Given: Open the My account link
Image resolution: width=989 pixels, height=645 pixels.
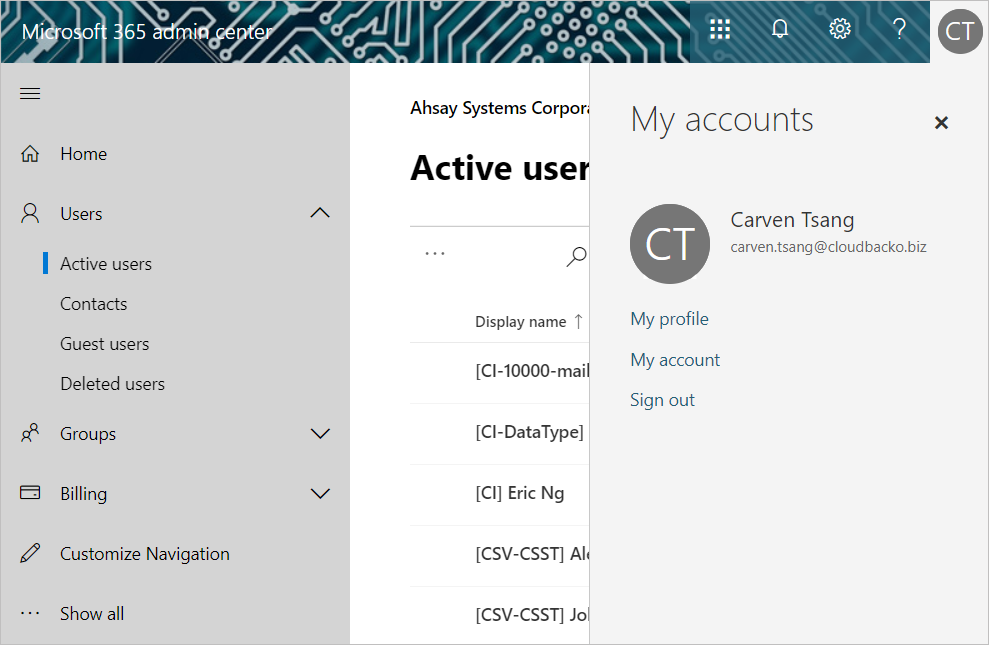Looking at the screenshot, I should pyautogui.click(x=675, y=360).
